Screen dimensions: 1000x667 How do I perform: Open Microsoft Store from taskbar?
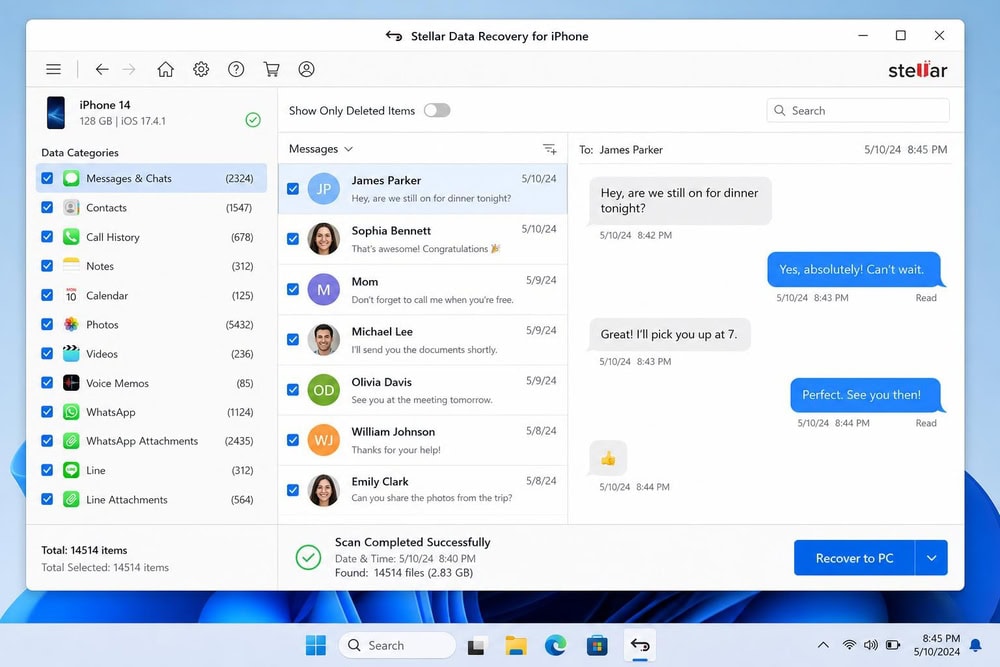tap(597, 645)
